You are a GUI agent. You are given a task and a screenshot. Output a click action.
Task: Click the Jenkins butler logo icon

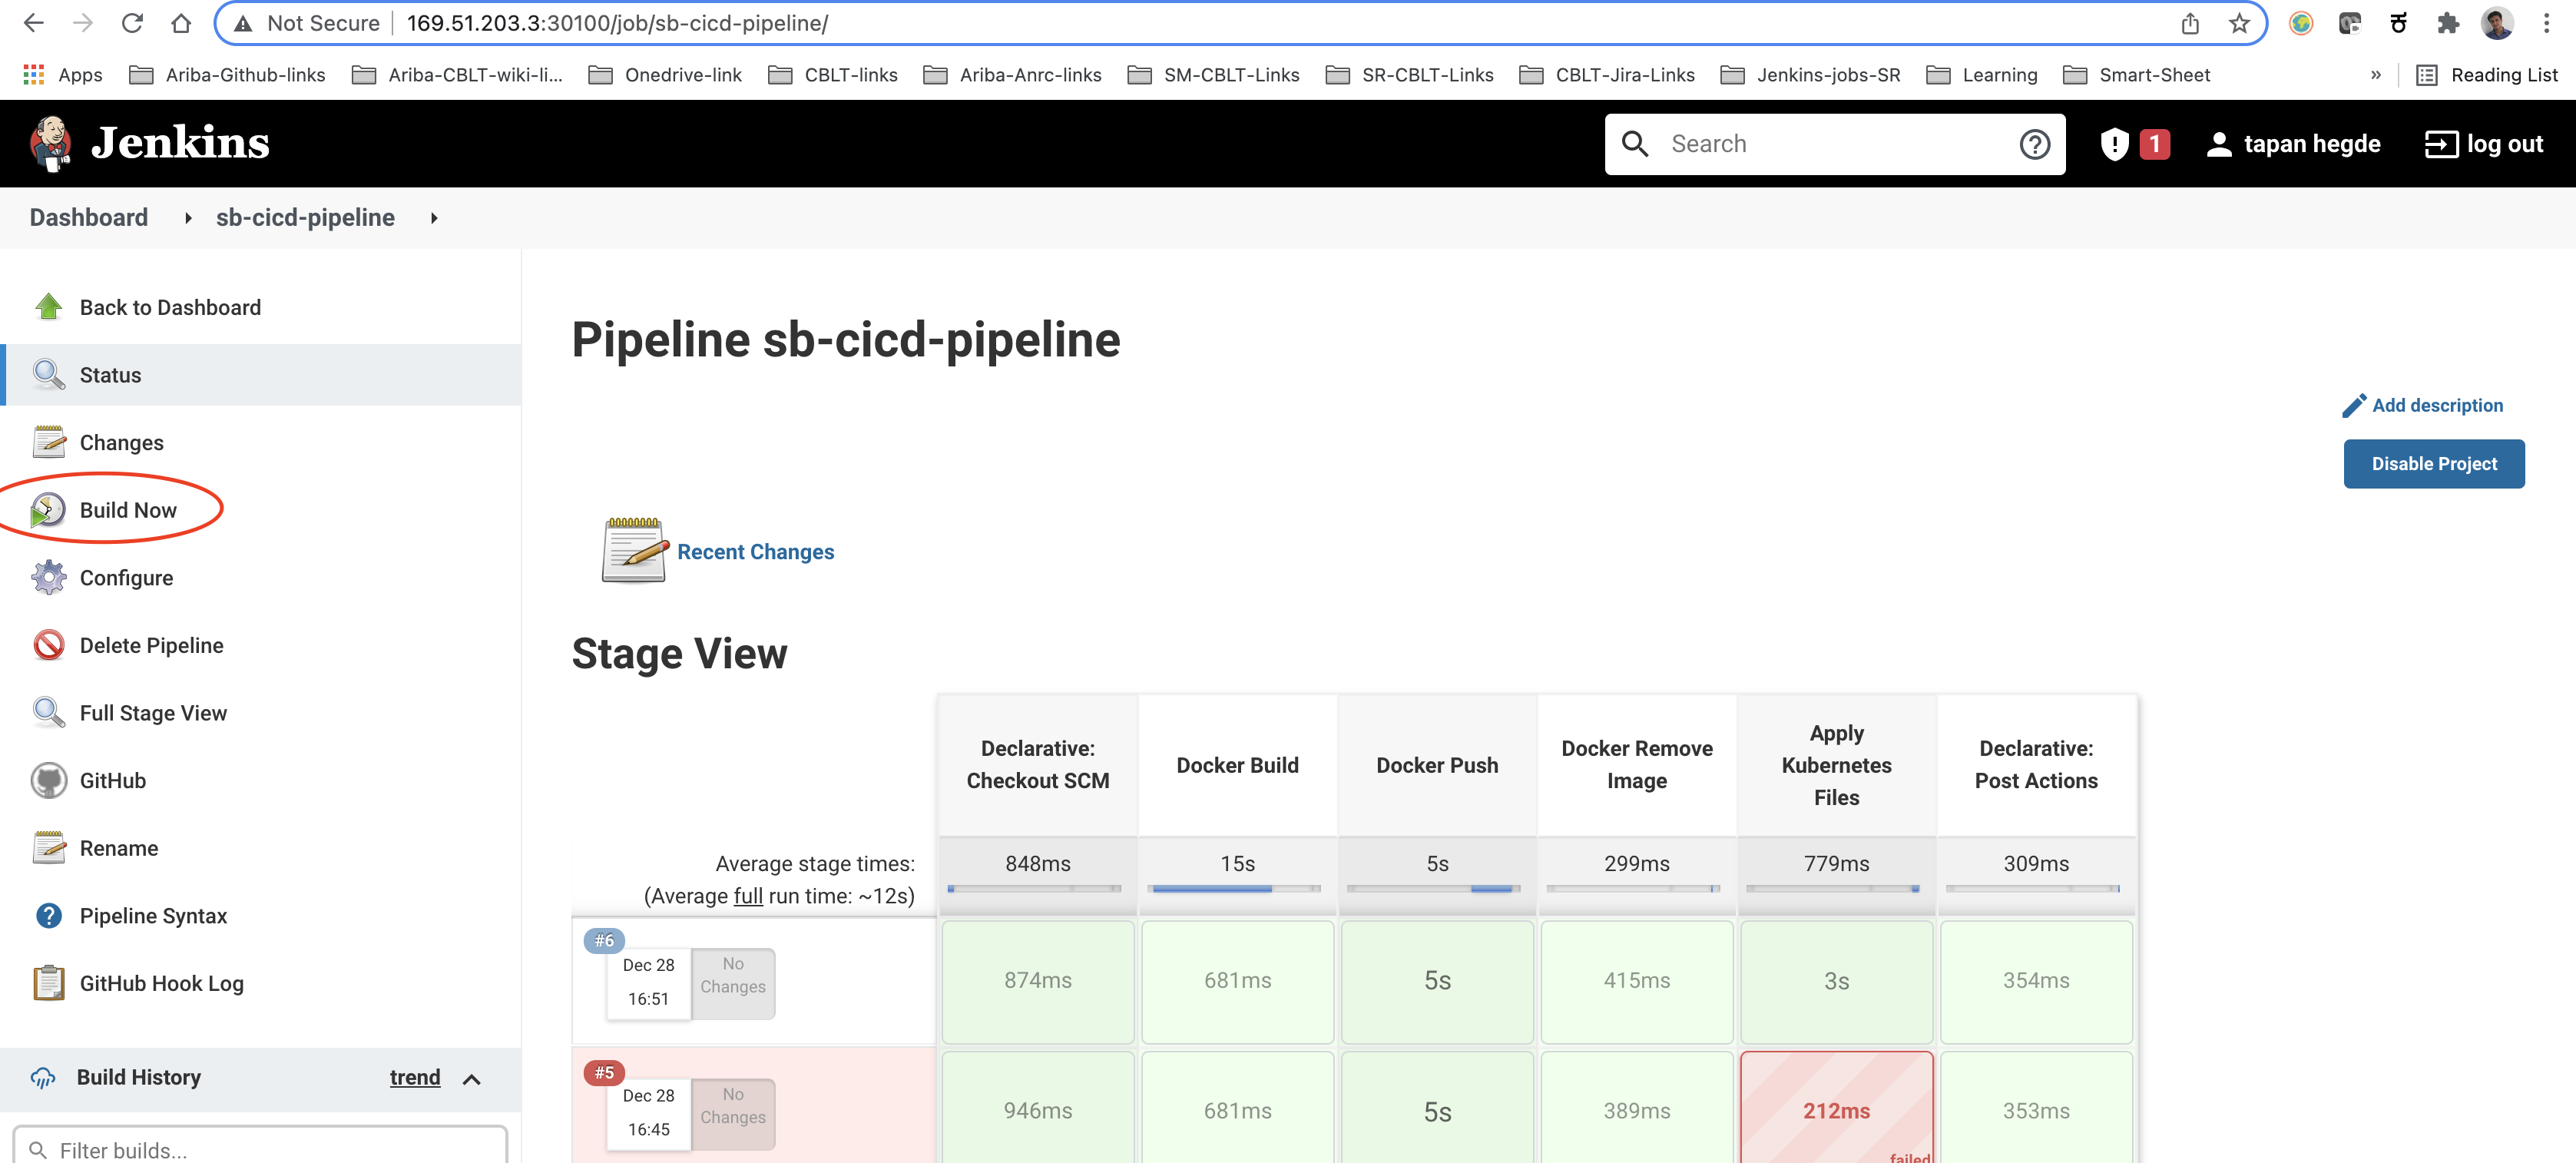click(51, 143)
